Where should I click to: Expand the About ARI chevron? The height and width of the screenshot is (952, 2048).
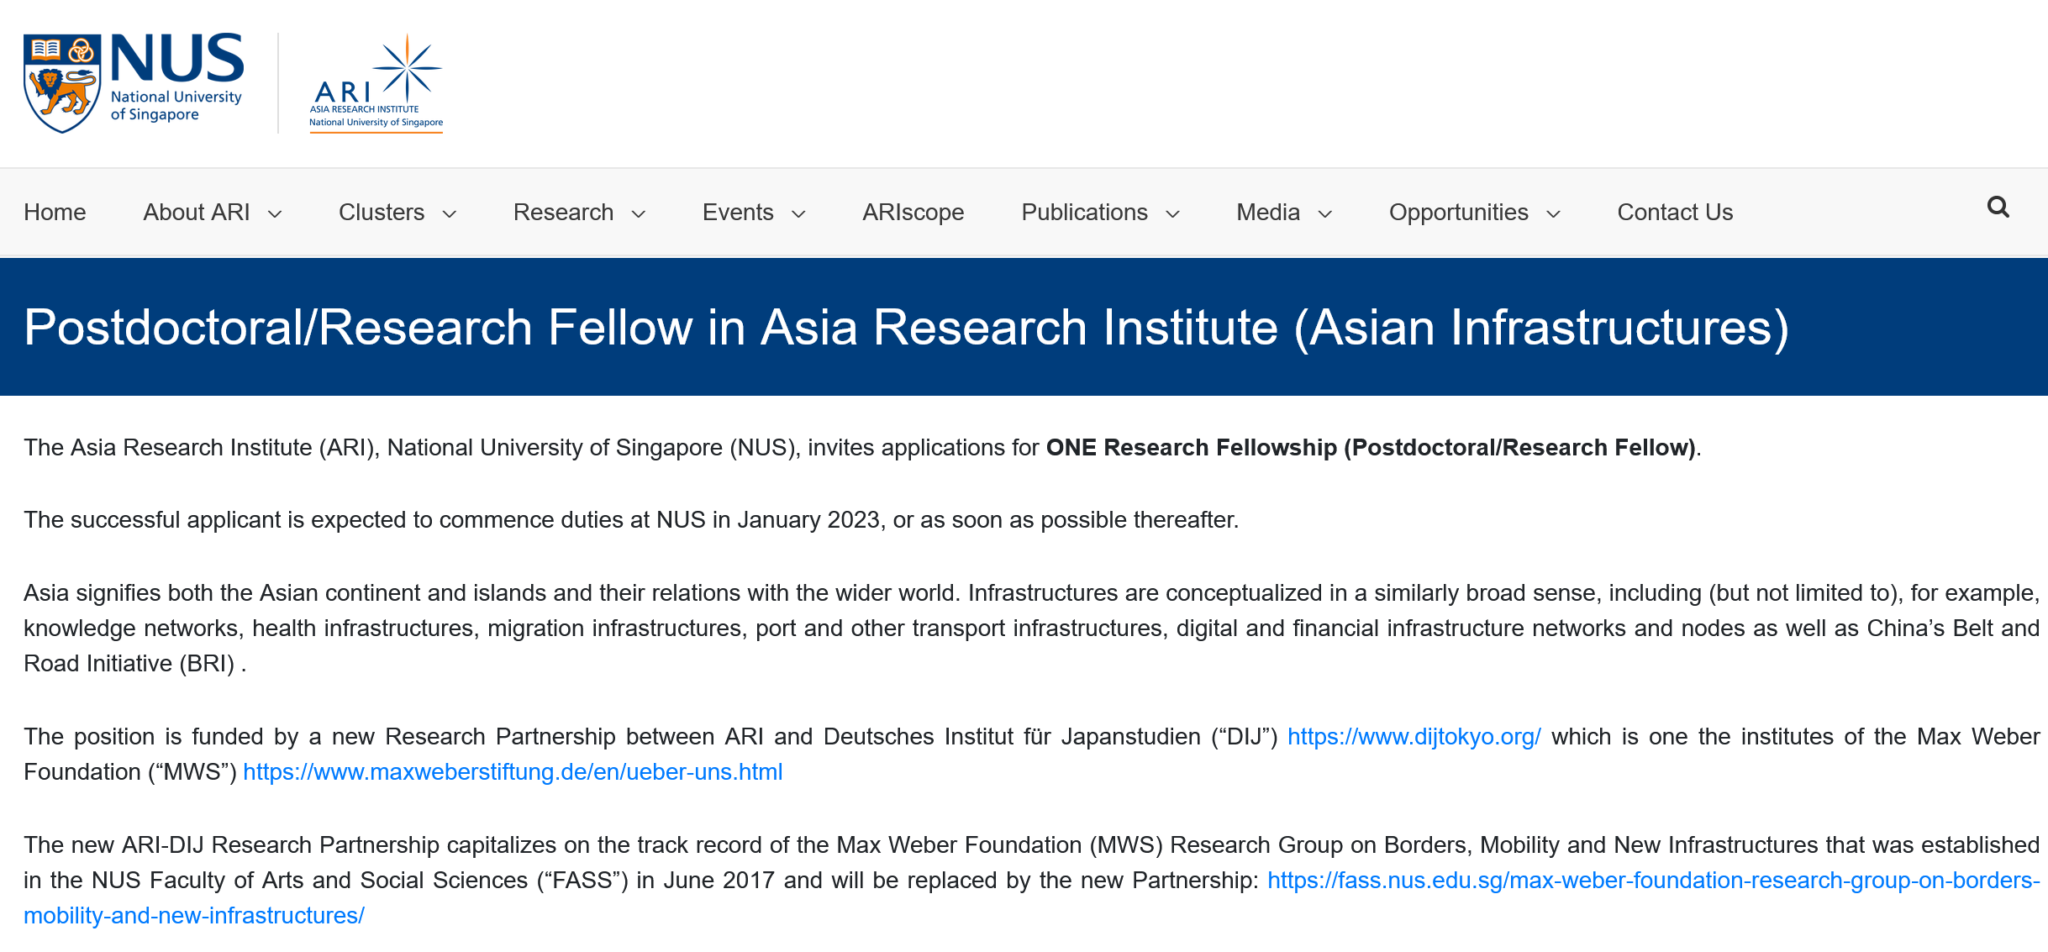[x=275, y=214]
